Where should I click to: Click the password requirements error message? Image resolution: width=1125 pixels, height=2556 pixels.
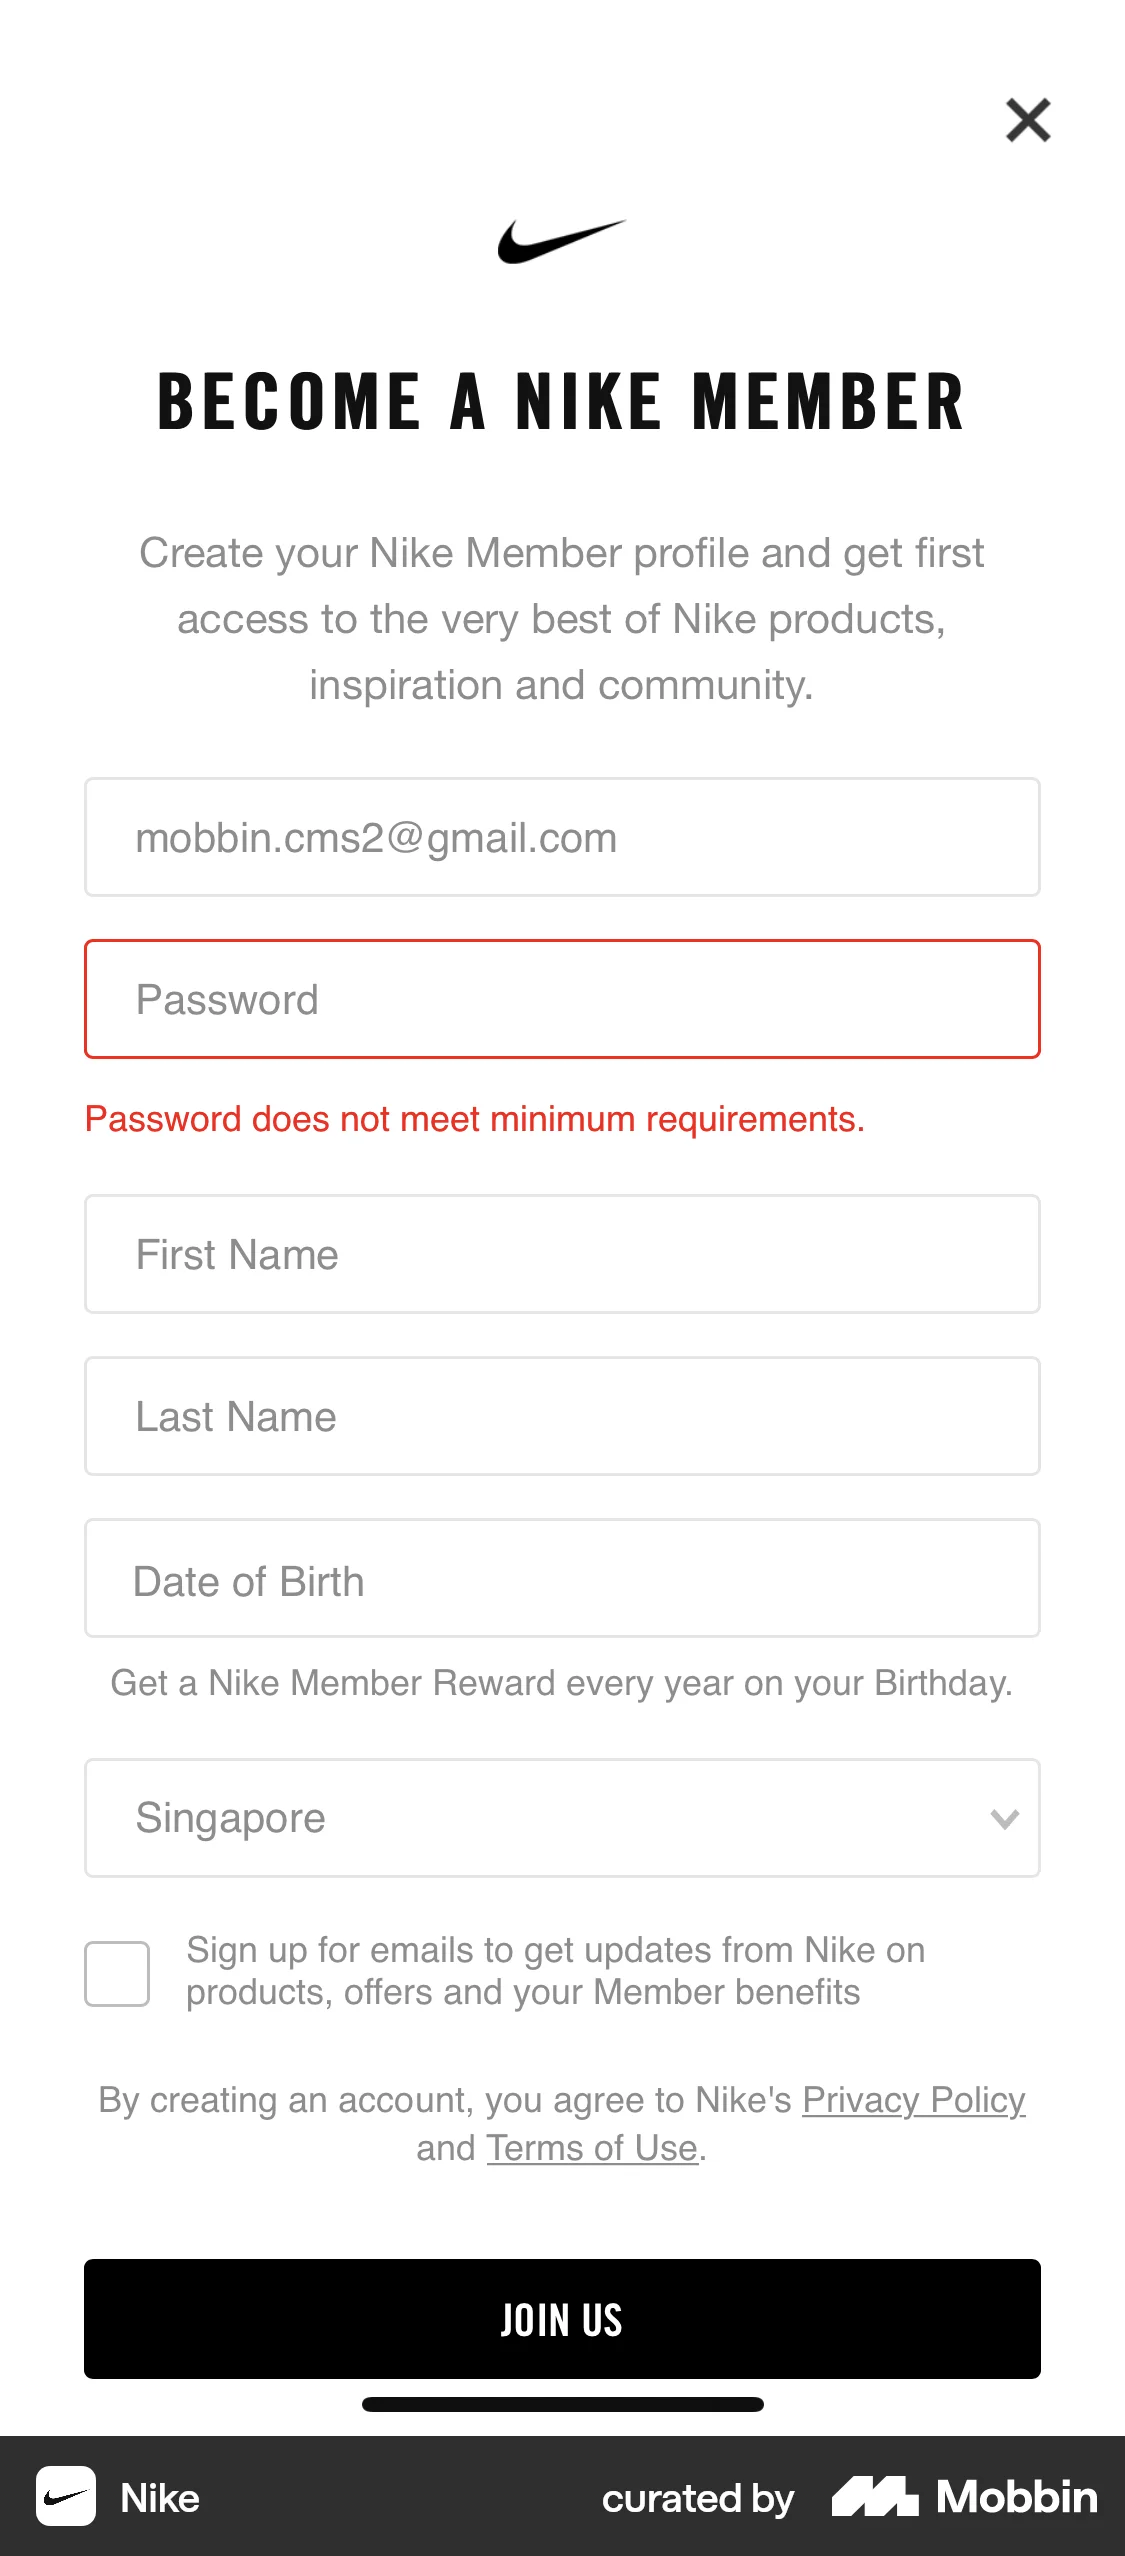(x=474, y=1119)
